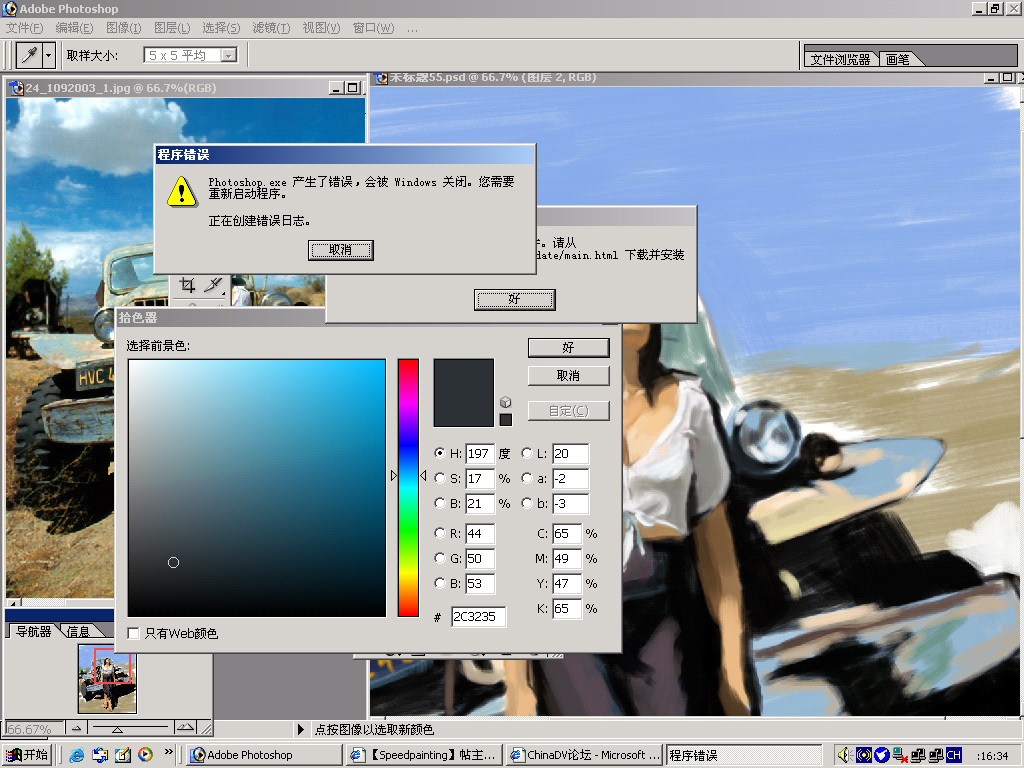Select the Crop tool in the toolbox

[x=187, y=285]
